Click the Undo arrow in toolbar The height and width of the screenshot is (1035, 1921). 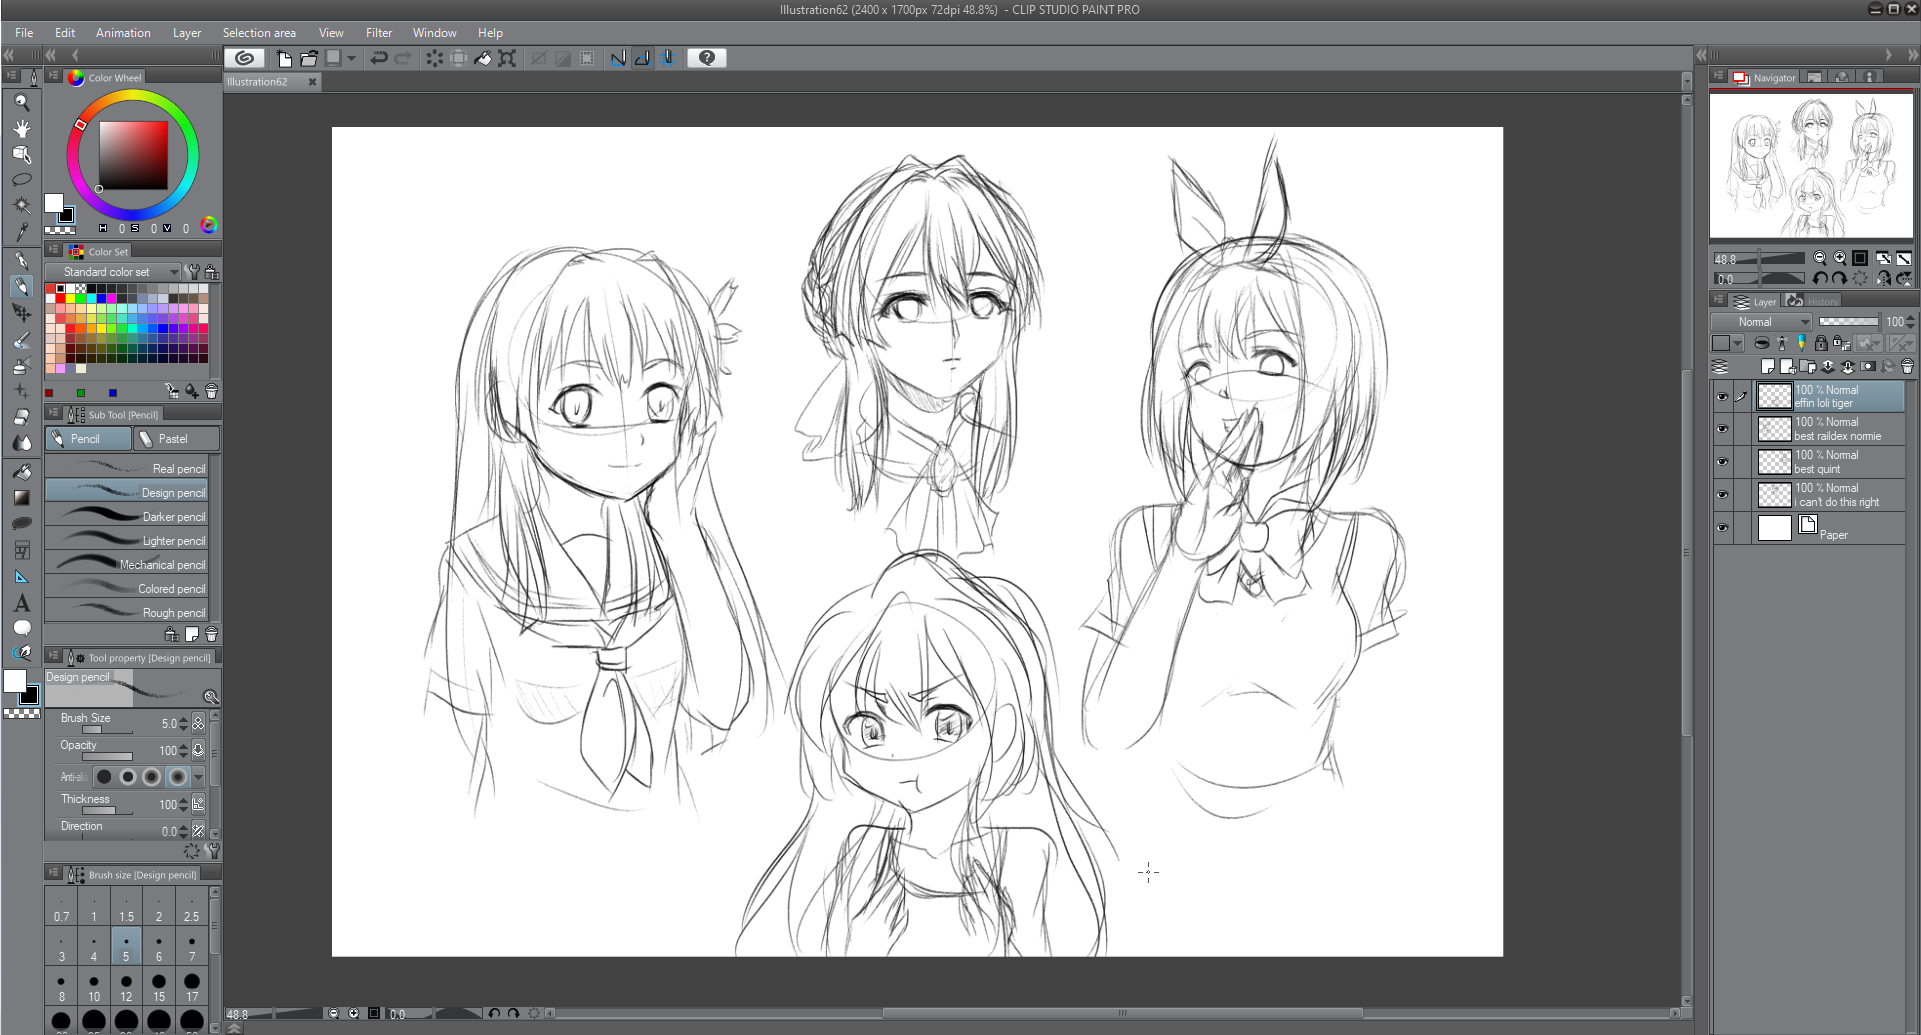(x=379, y=58)
